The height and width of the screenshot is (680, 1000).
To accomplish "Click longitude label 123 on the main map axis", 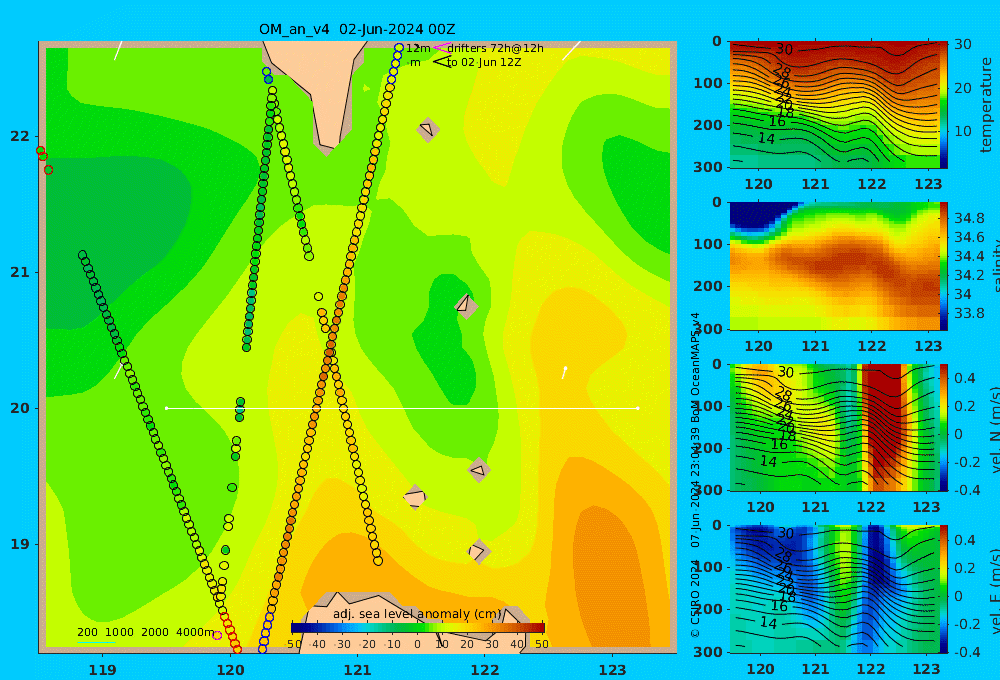I will (612, 670).
